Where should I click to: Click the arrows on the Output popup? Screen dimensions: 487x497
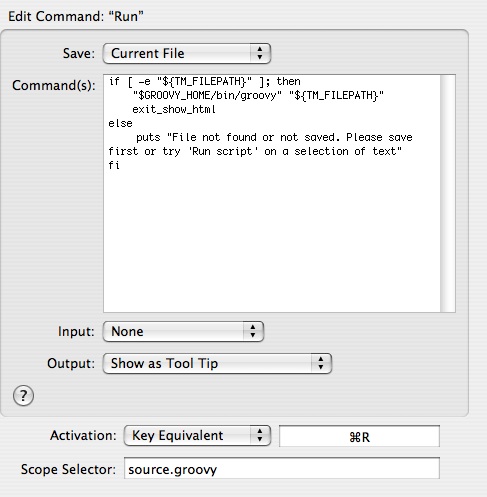[x=321, y=363]
